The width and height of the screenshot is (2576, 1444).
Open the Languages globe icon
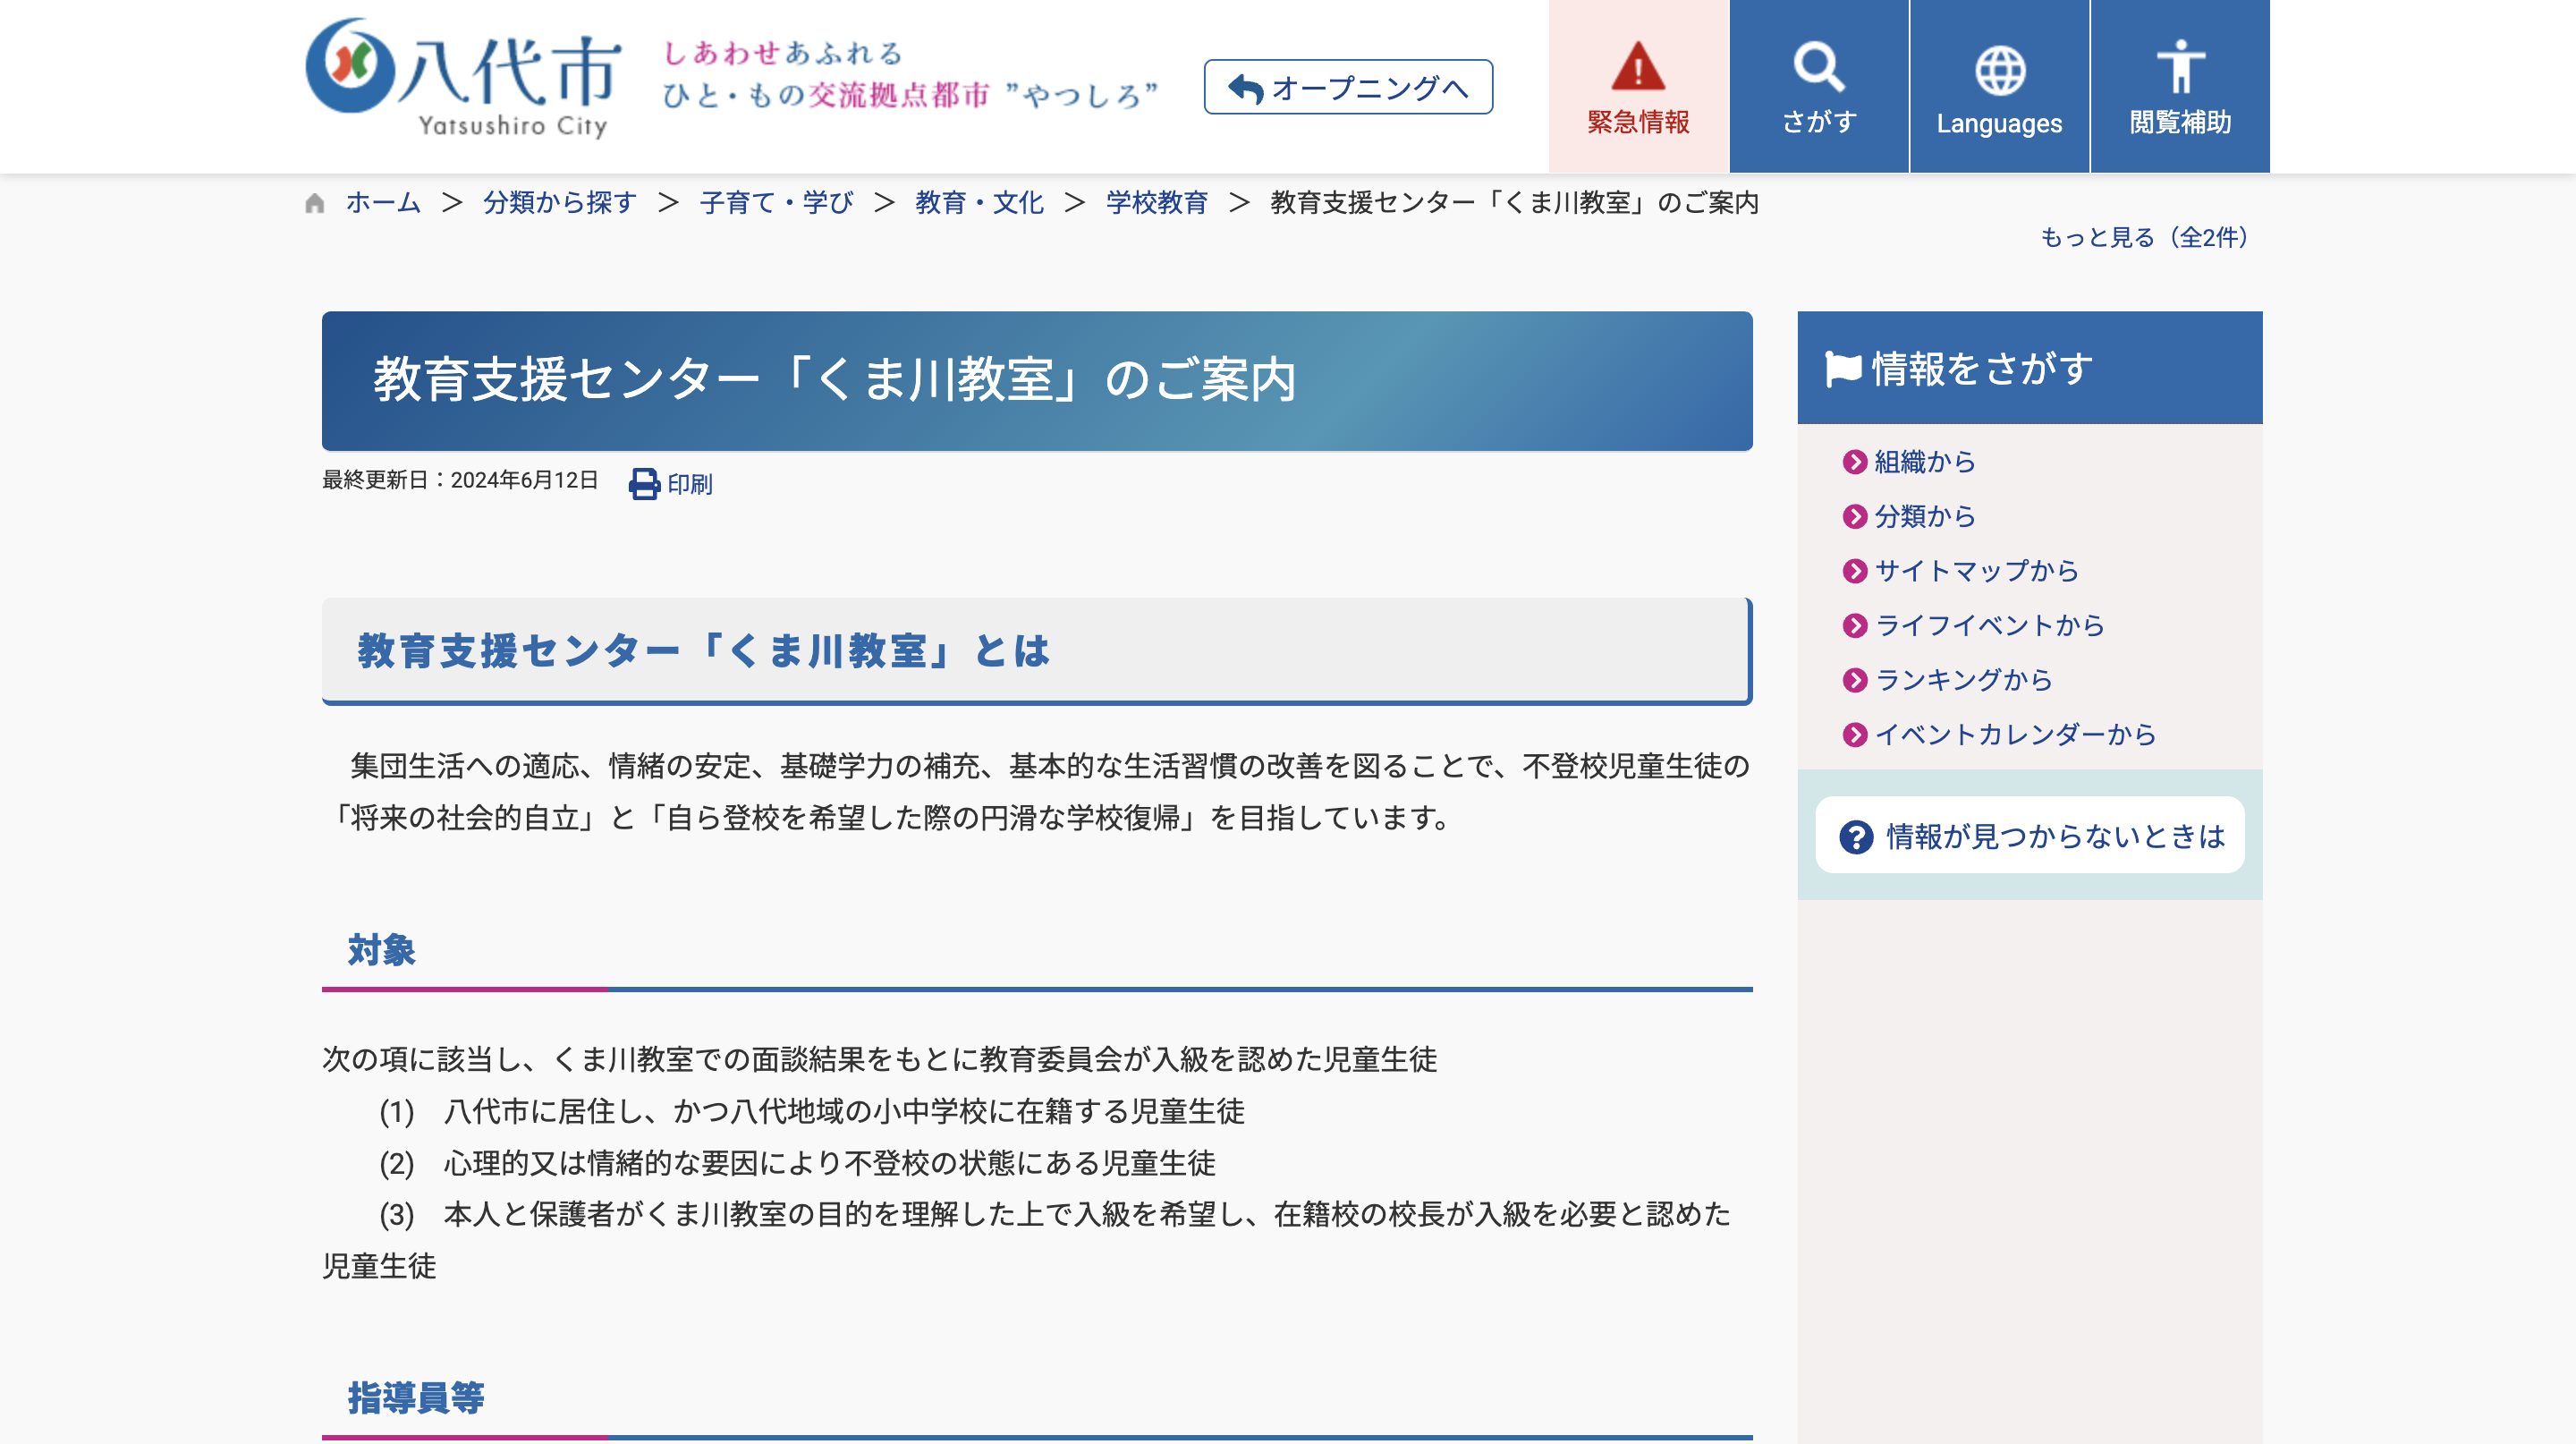tap(1999, 70)
